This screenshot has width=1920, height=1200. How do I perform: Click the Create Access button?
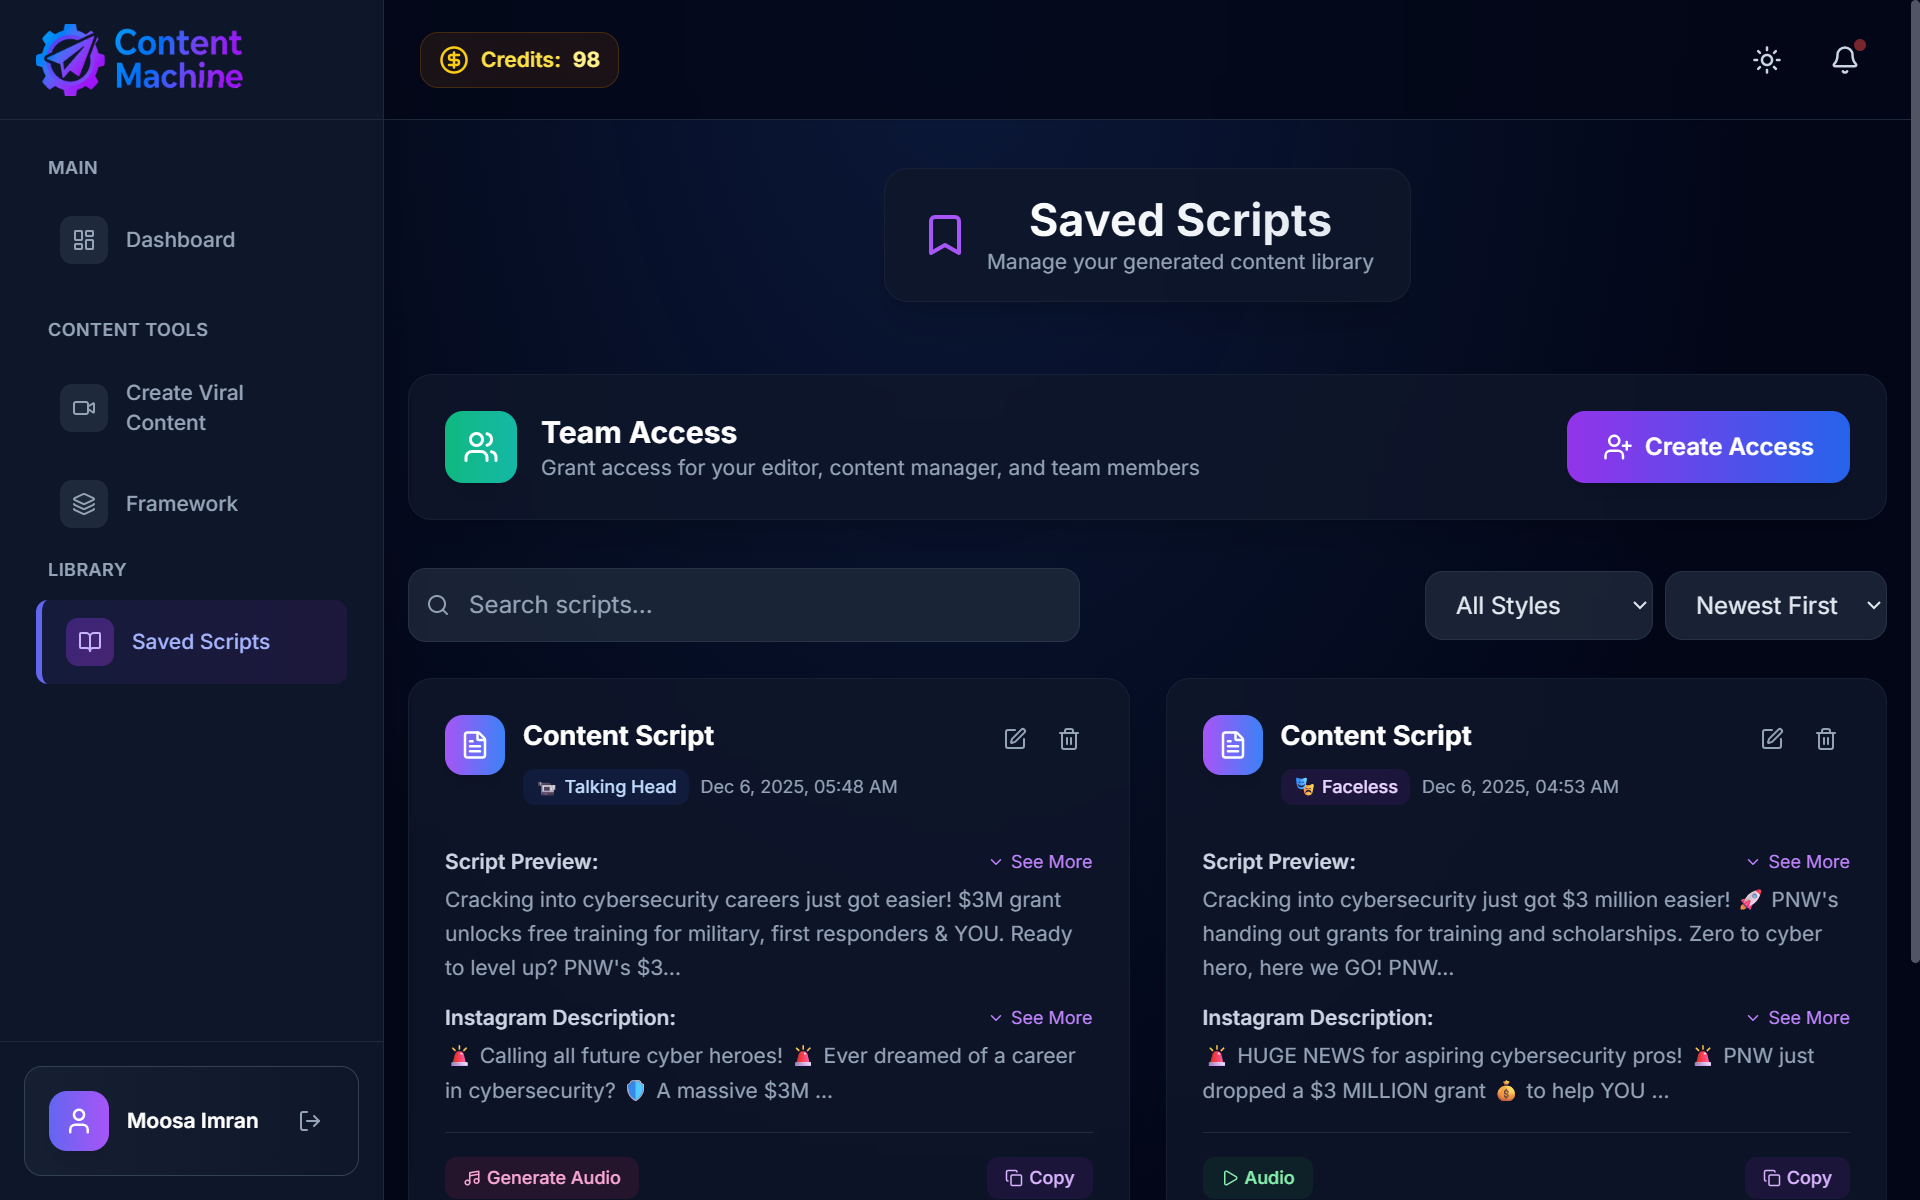[1708, 447]
